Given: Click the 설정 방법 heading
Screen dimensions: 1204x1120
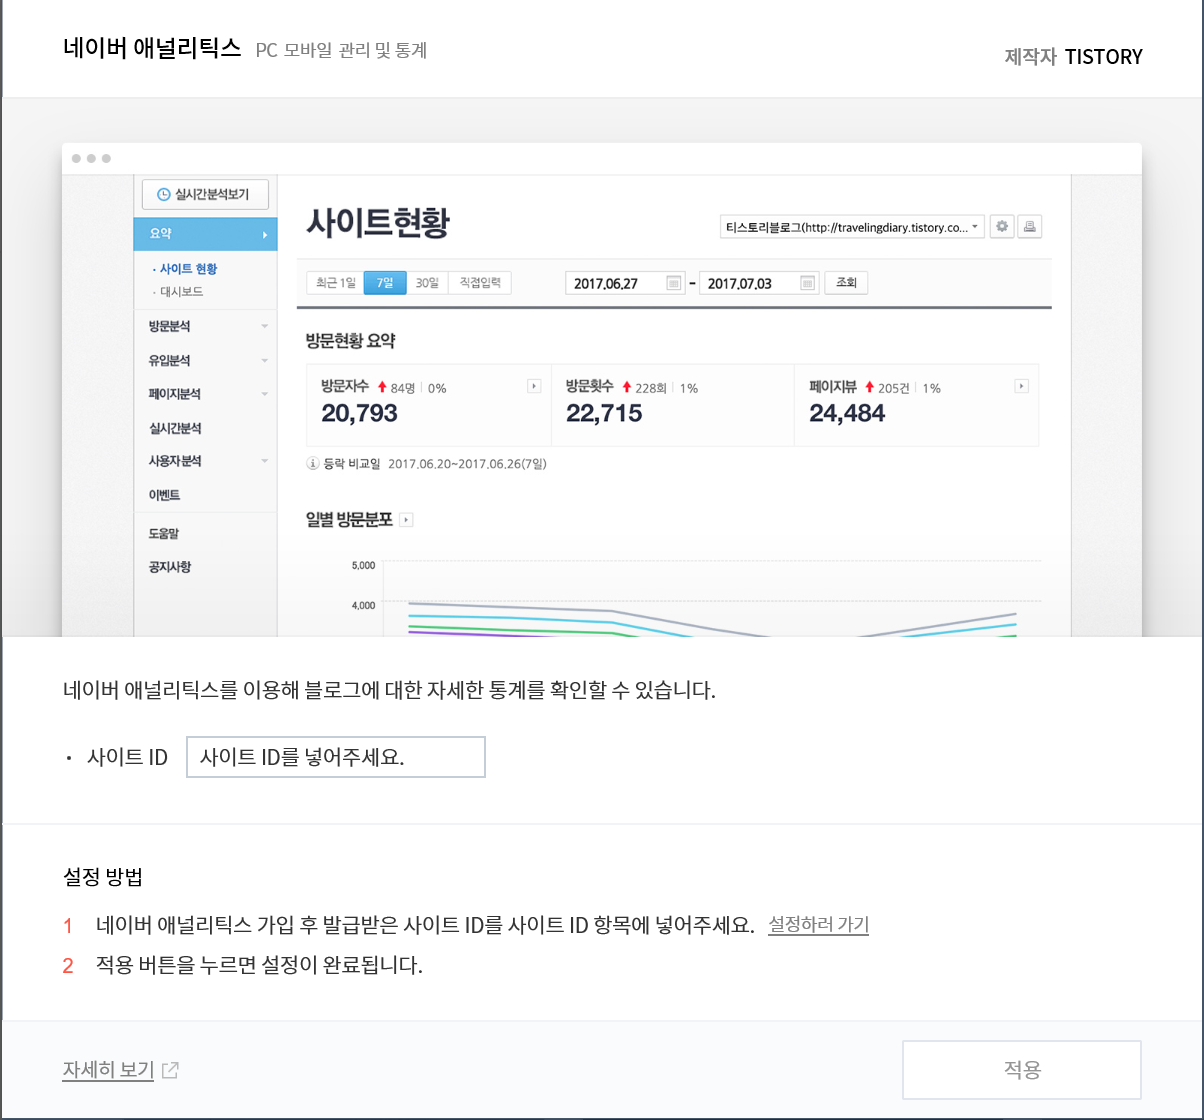Looking at the screenshot, I should coord(102,878).
